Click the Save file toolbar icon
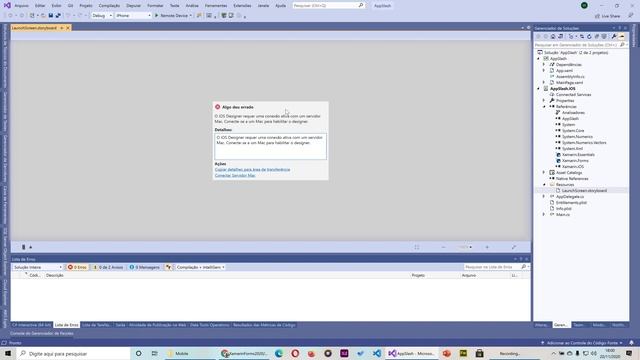Screen dimensions: 640x360 [x=51, y=16]
